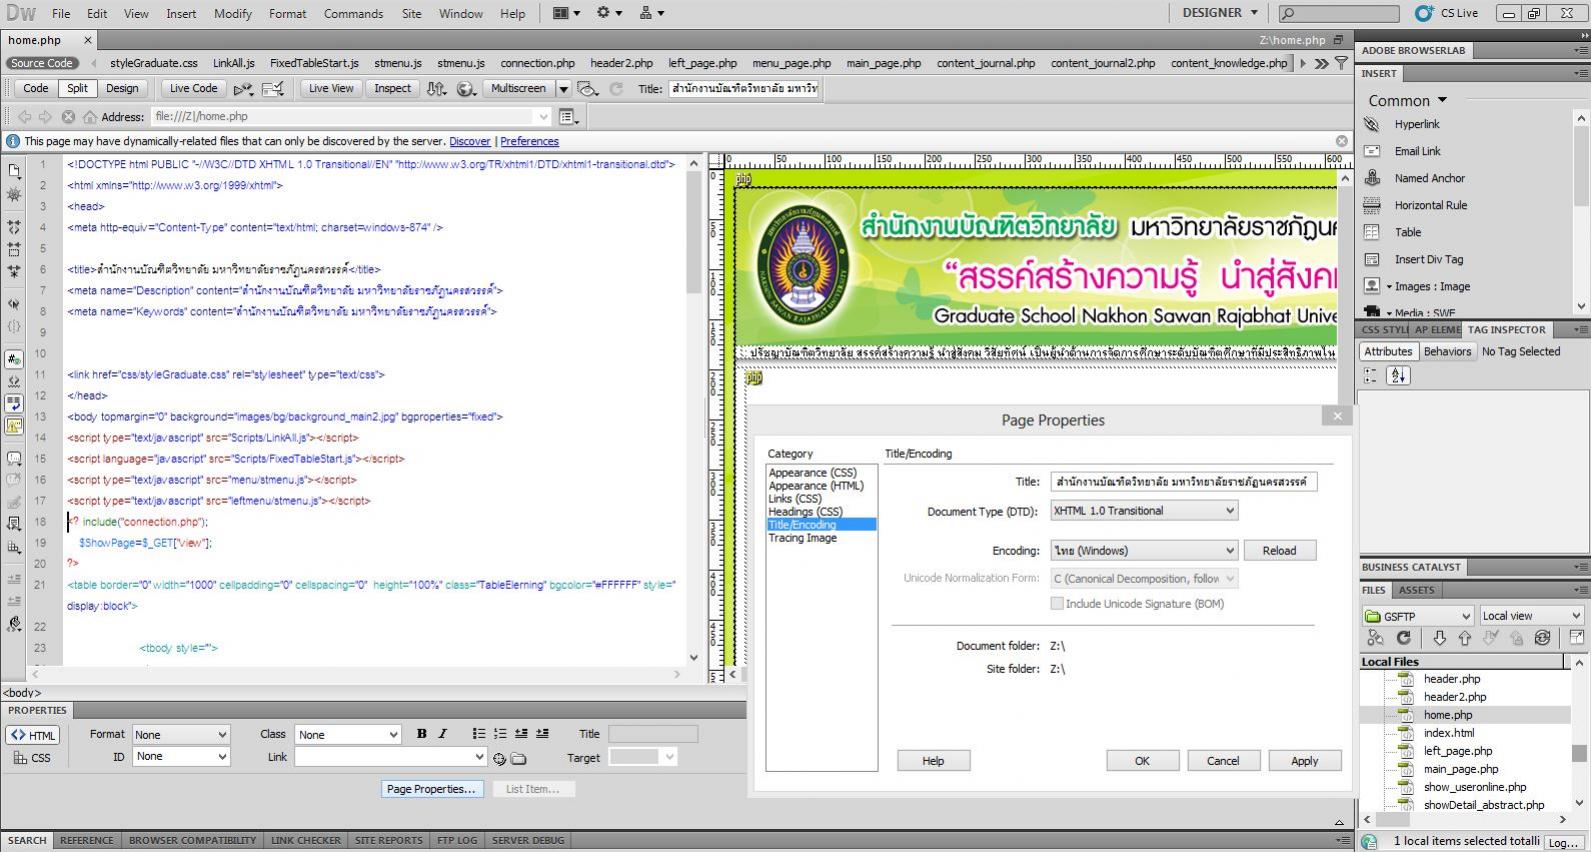Screen dimensions: 1591x852
Task: Expand the Files panel to show local and remote
Action: coord(1577,637)
